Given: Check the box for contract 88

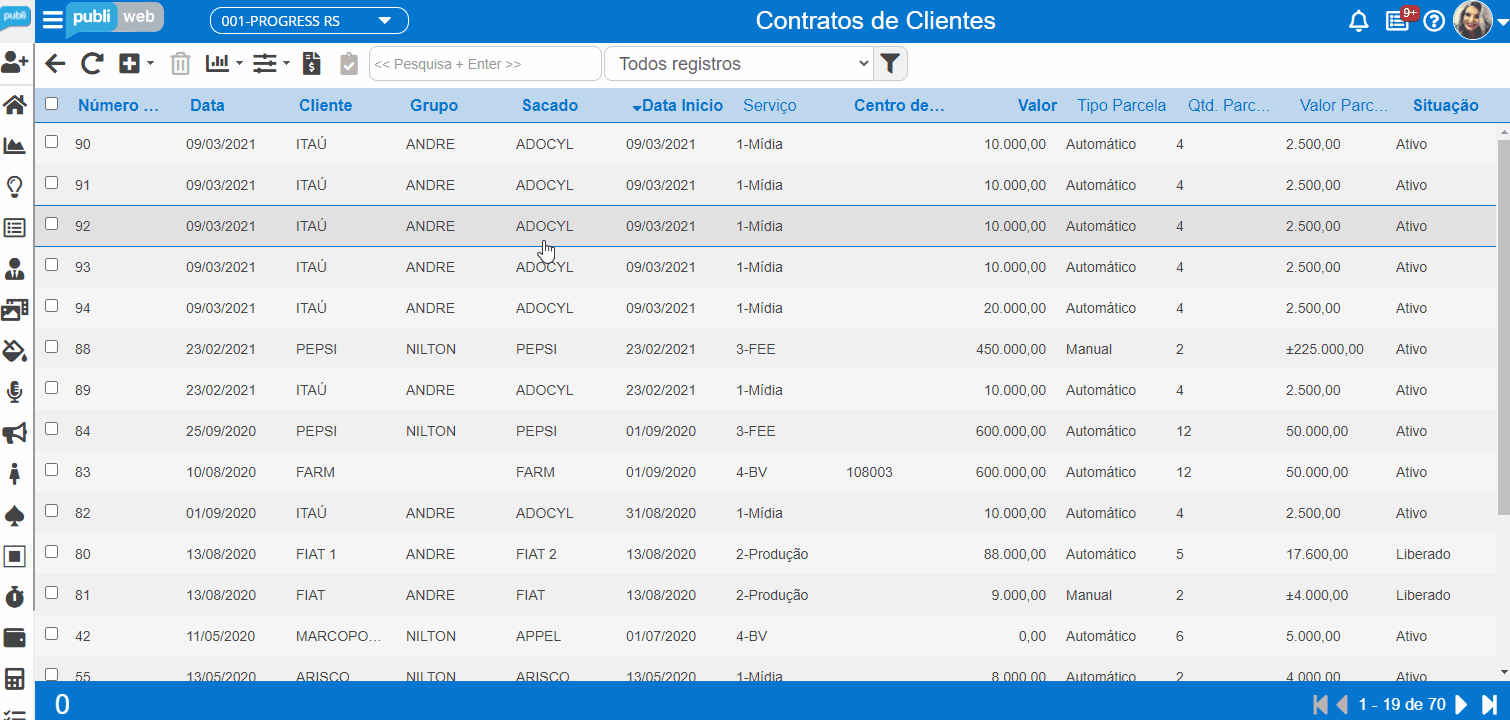Looking at the screenshot, I should (52, 347).
